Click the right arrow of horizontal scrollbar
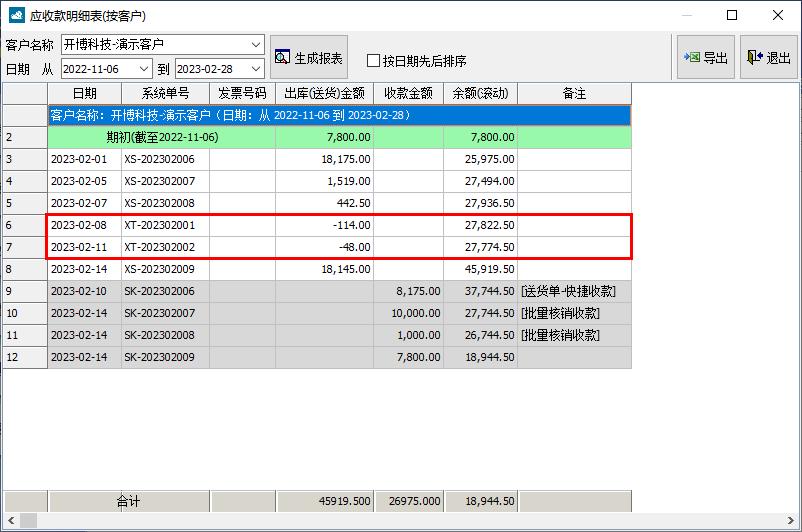 [x=790, y=521]
